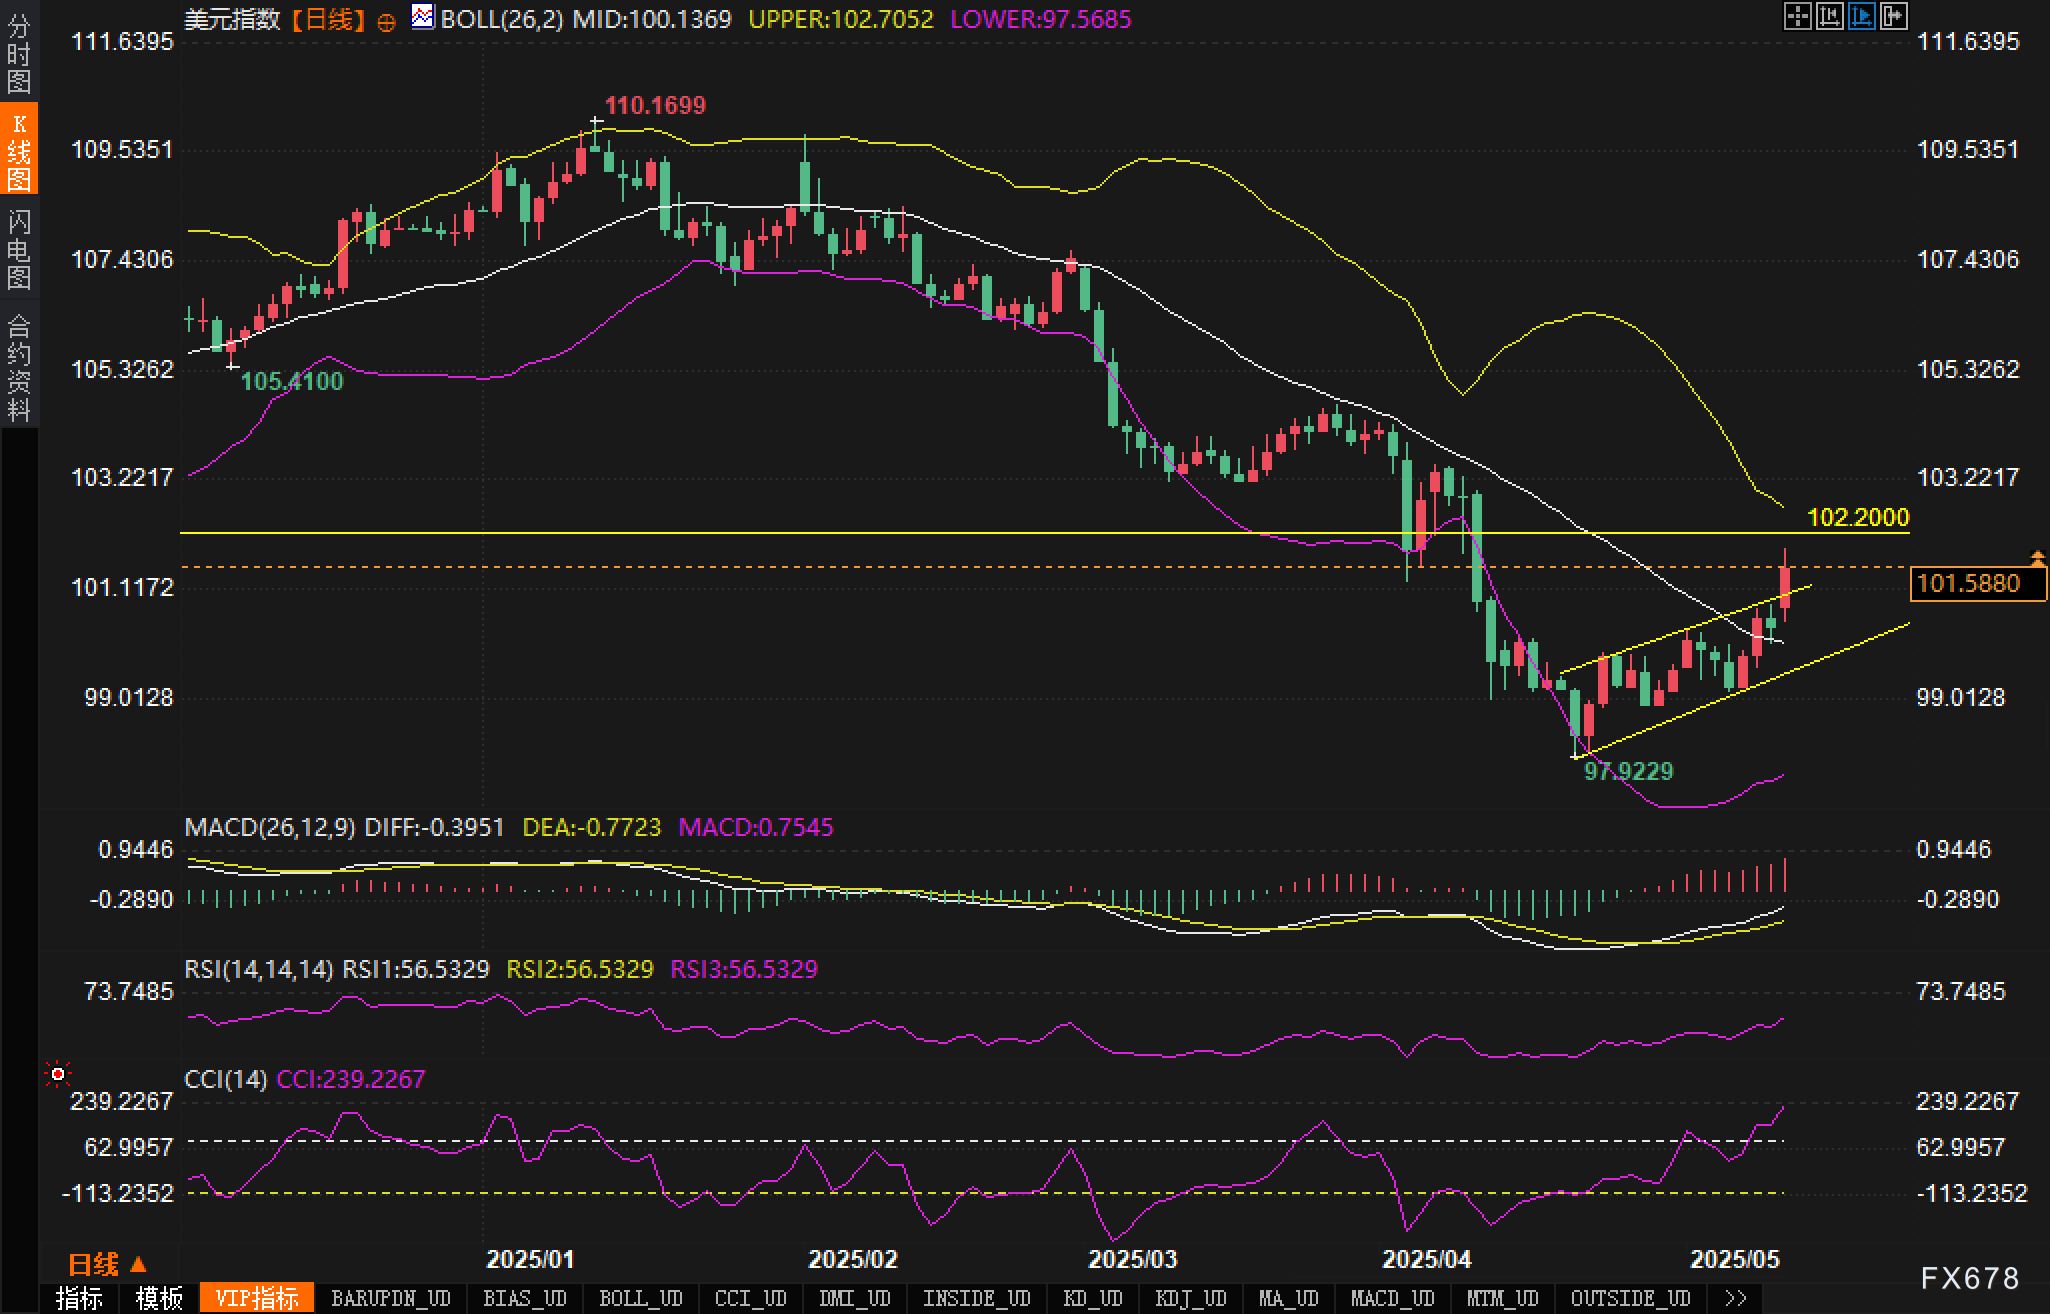Apply the KDJ_UD indicator
2050x1314 pixels.
pyautogui.click(x=1190, y=1298)
